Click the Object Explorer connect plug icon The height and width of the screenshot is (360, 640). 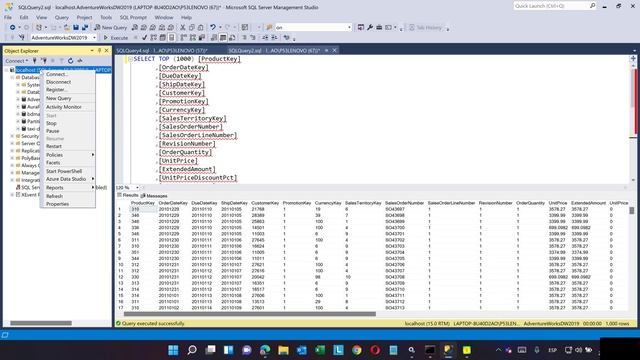pyautogui.click(x=35, y=60)
